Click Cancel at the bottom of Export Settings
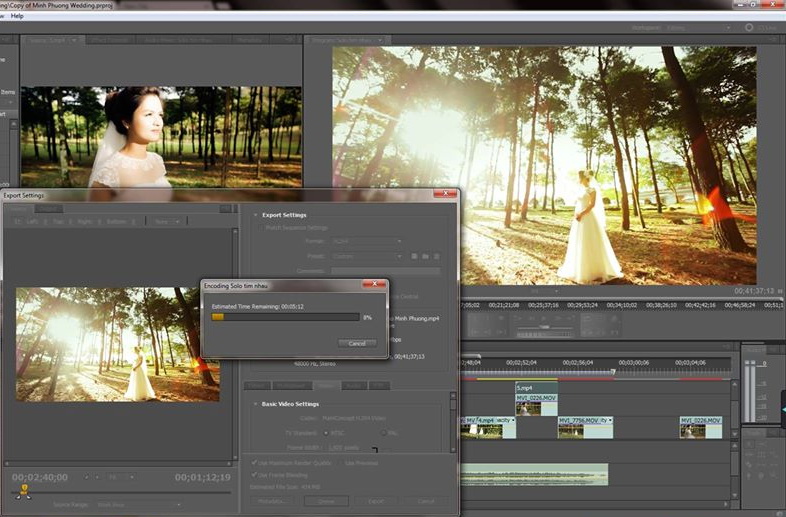Image resolution: width=786 pixels, height=517 pixels. tap(426, 501)
